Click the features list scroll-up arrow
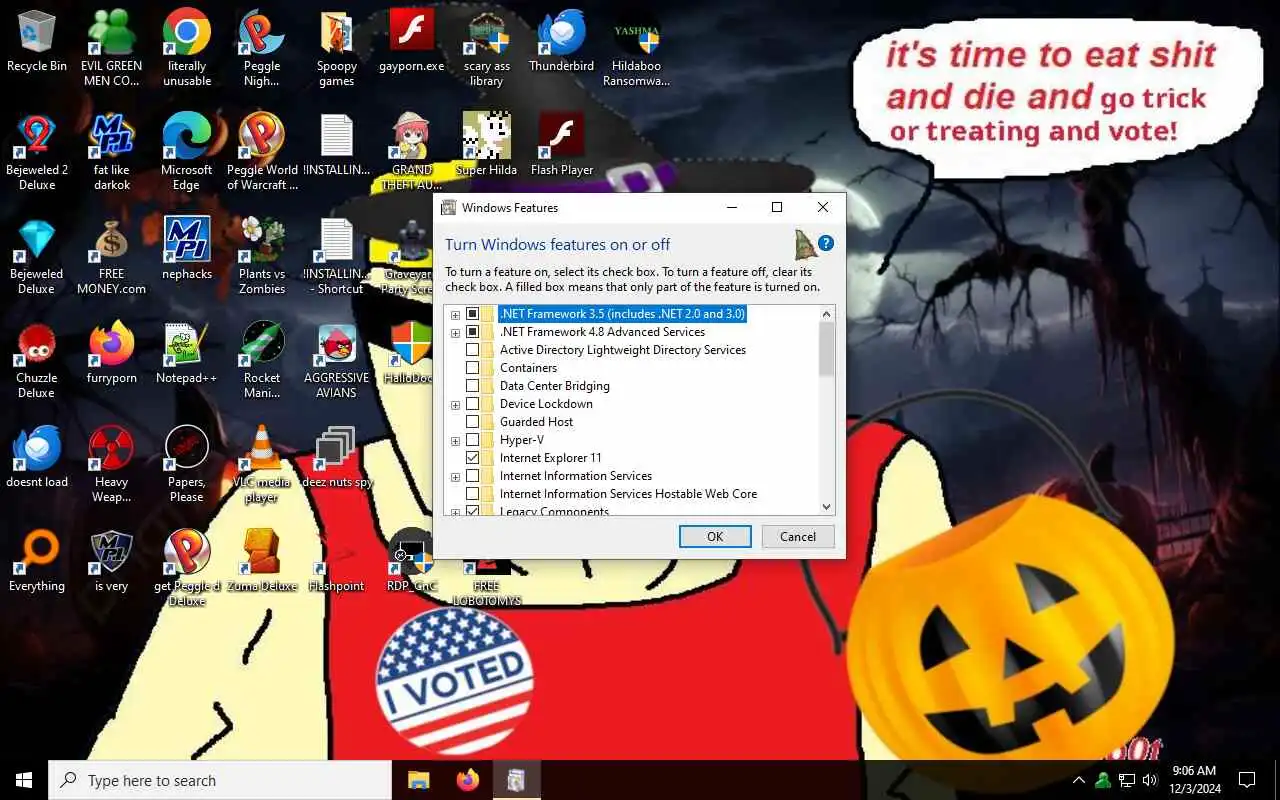 coord(826,314)
